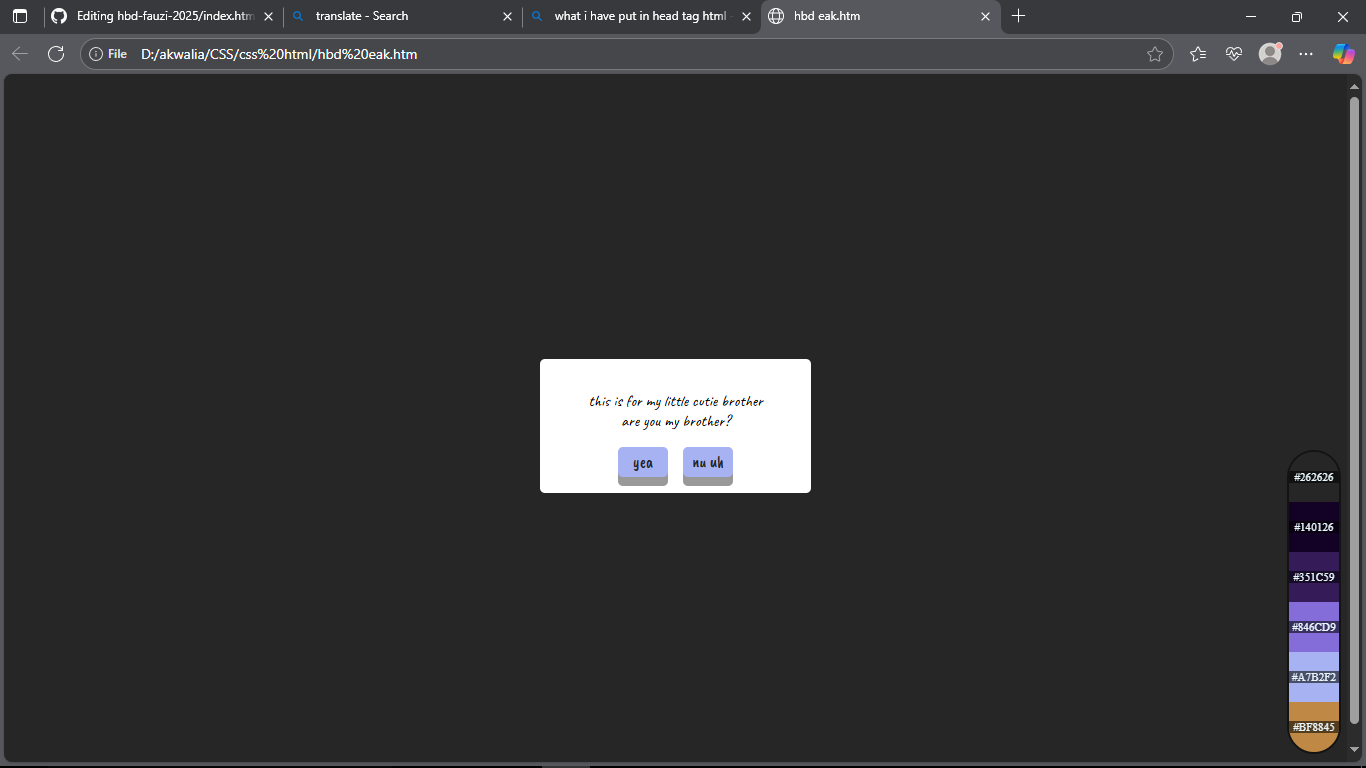Close the translate - Search tab
The width and height of the screenshot is (1366, 768).
(507, 16)
